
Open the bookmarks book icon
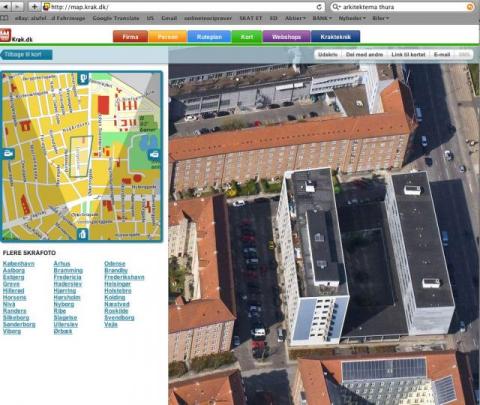coord(4,18)
